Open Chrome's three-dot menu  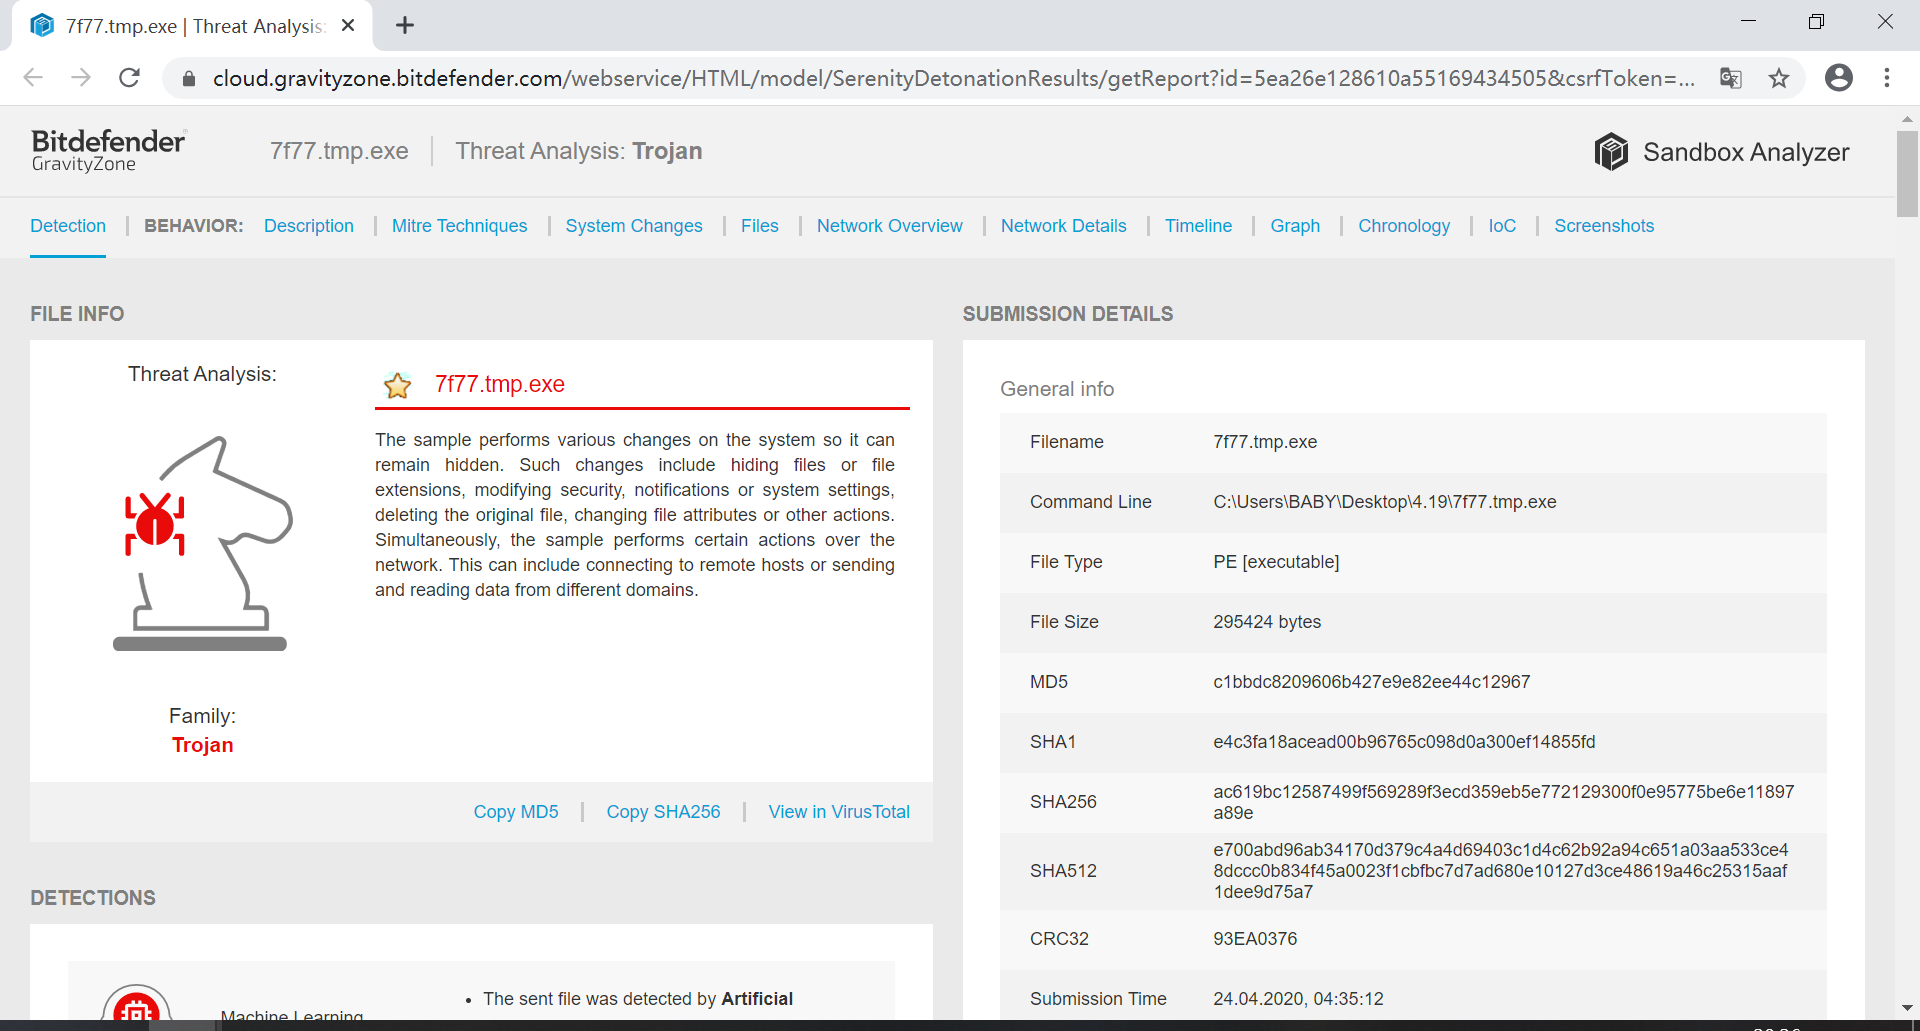(1887, 78)
